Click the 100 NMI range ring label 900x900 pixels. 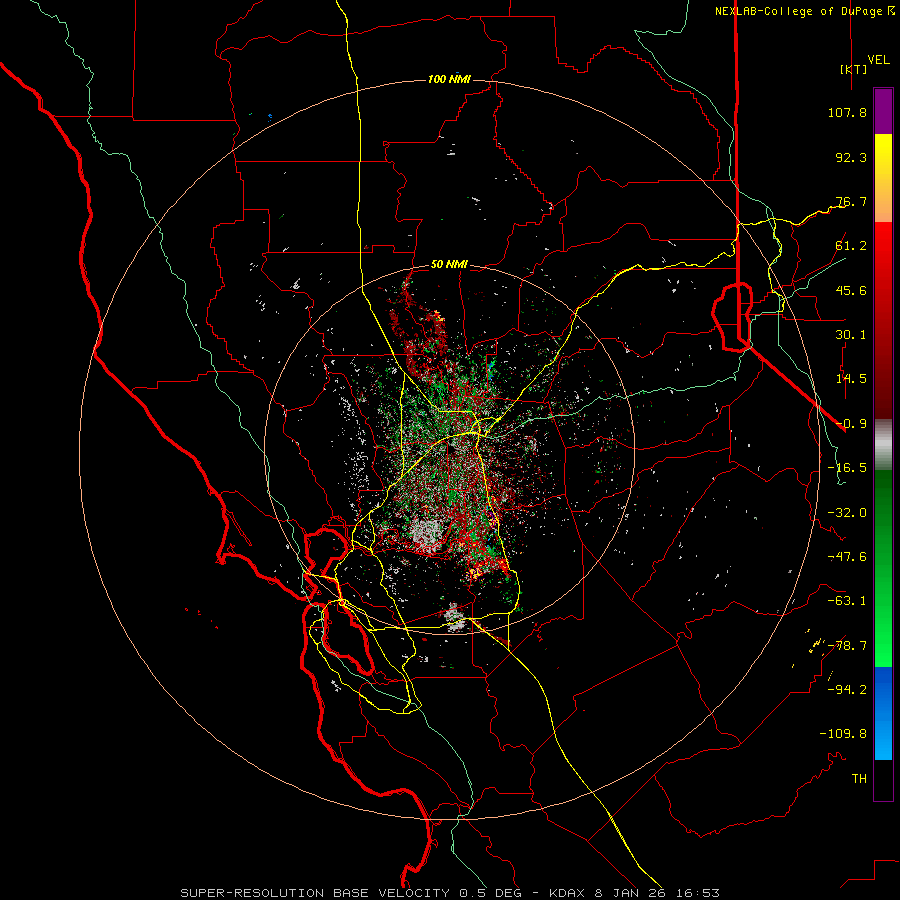click(x=449, y=79)
